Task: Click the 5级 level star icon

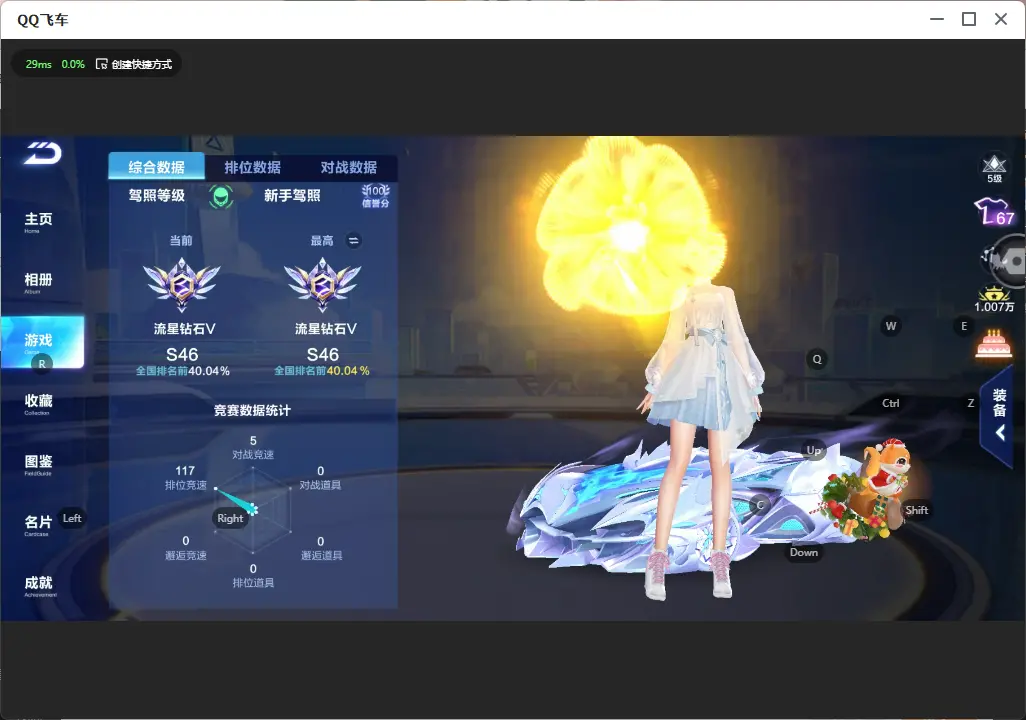Action: coord(994,168)
